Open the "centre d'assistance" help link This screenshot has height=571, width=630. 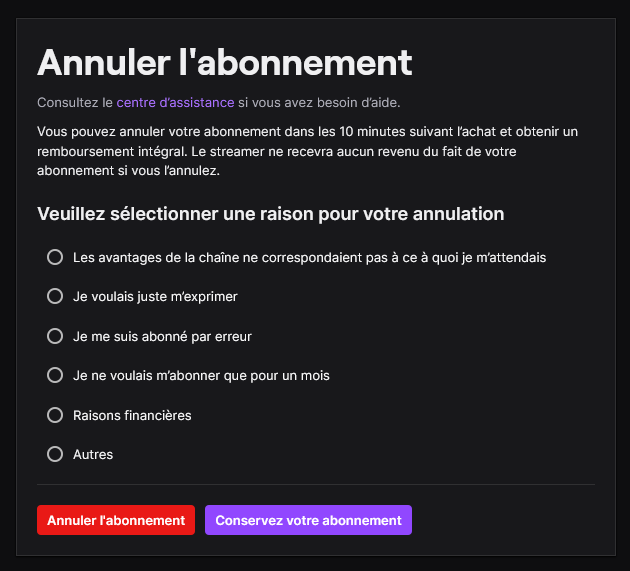[x=175, y=102]
